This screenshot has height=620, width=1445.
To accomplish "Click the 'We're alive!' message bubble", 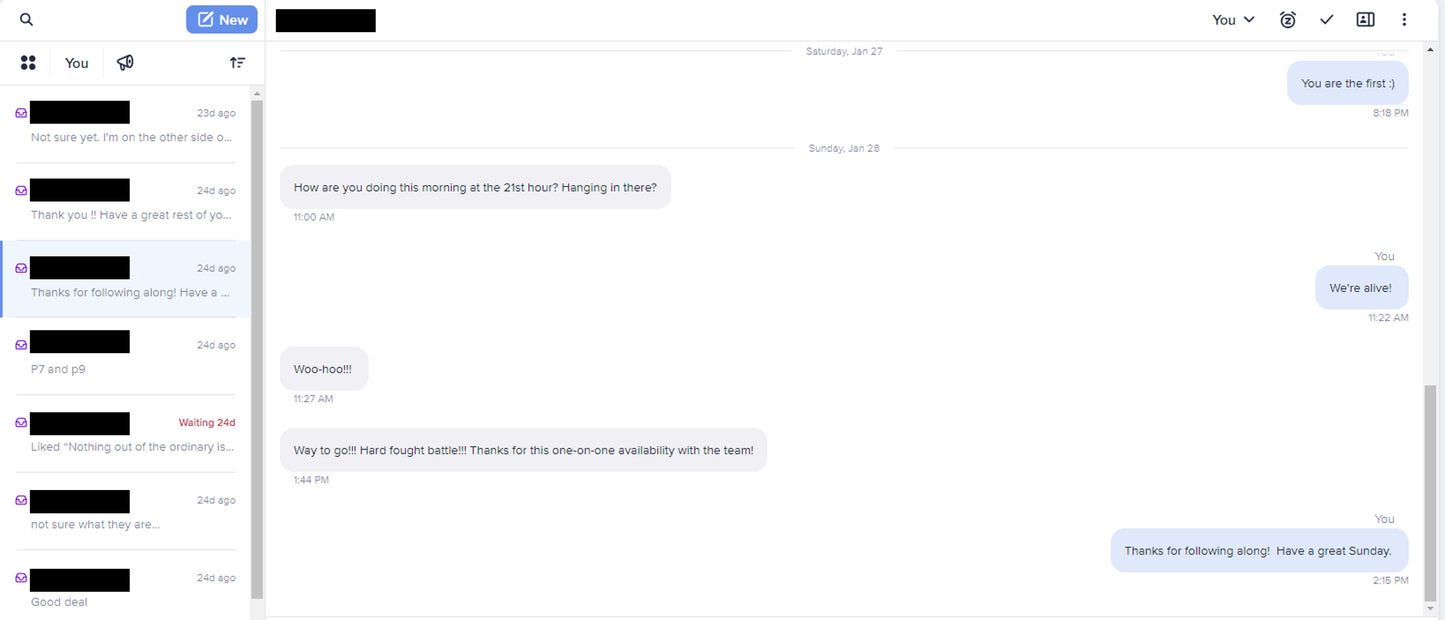I will pyautogui.click(x=1360, y=288).
